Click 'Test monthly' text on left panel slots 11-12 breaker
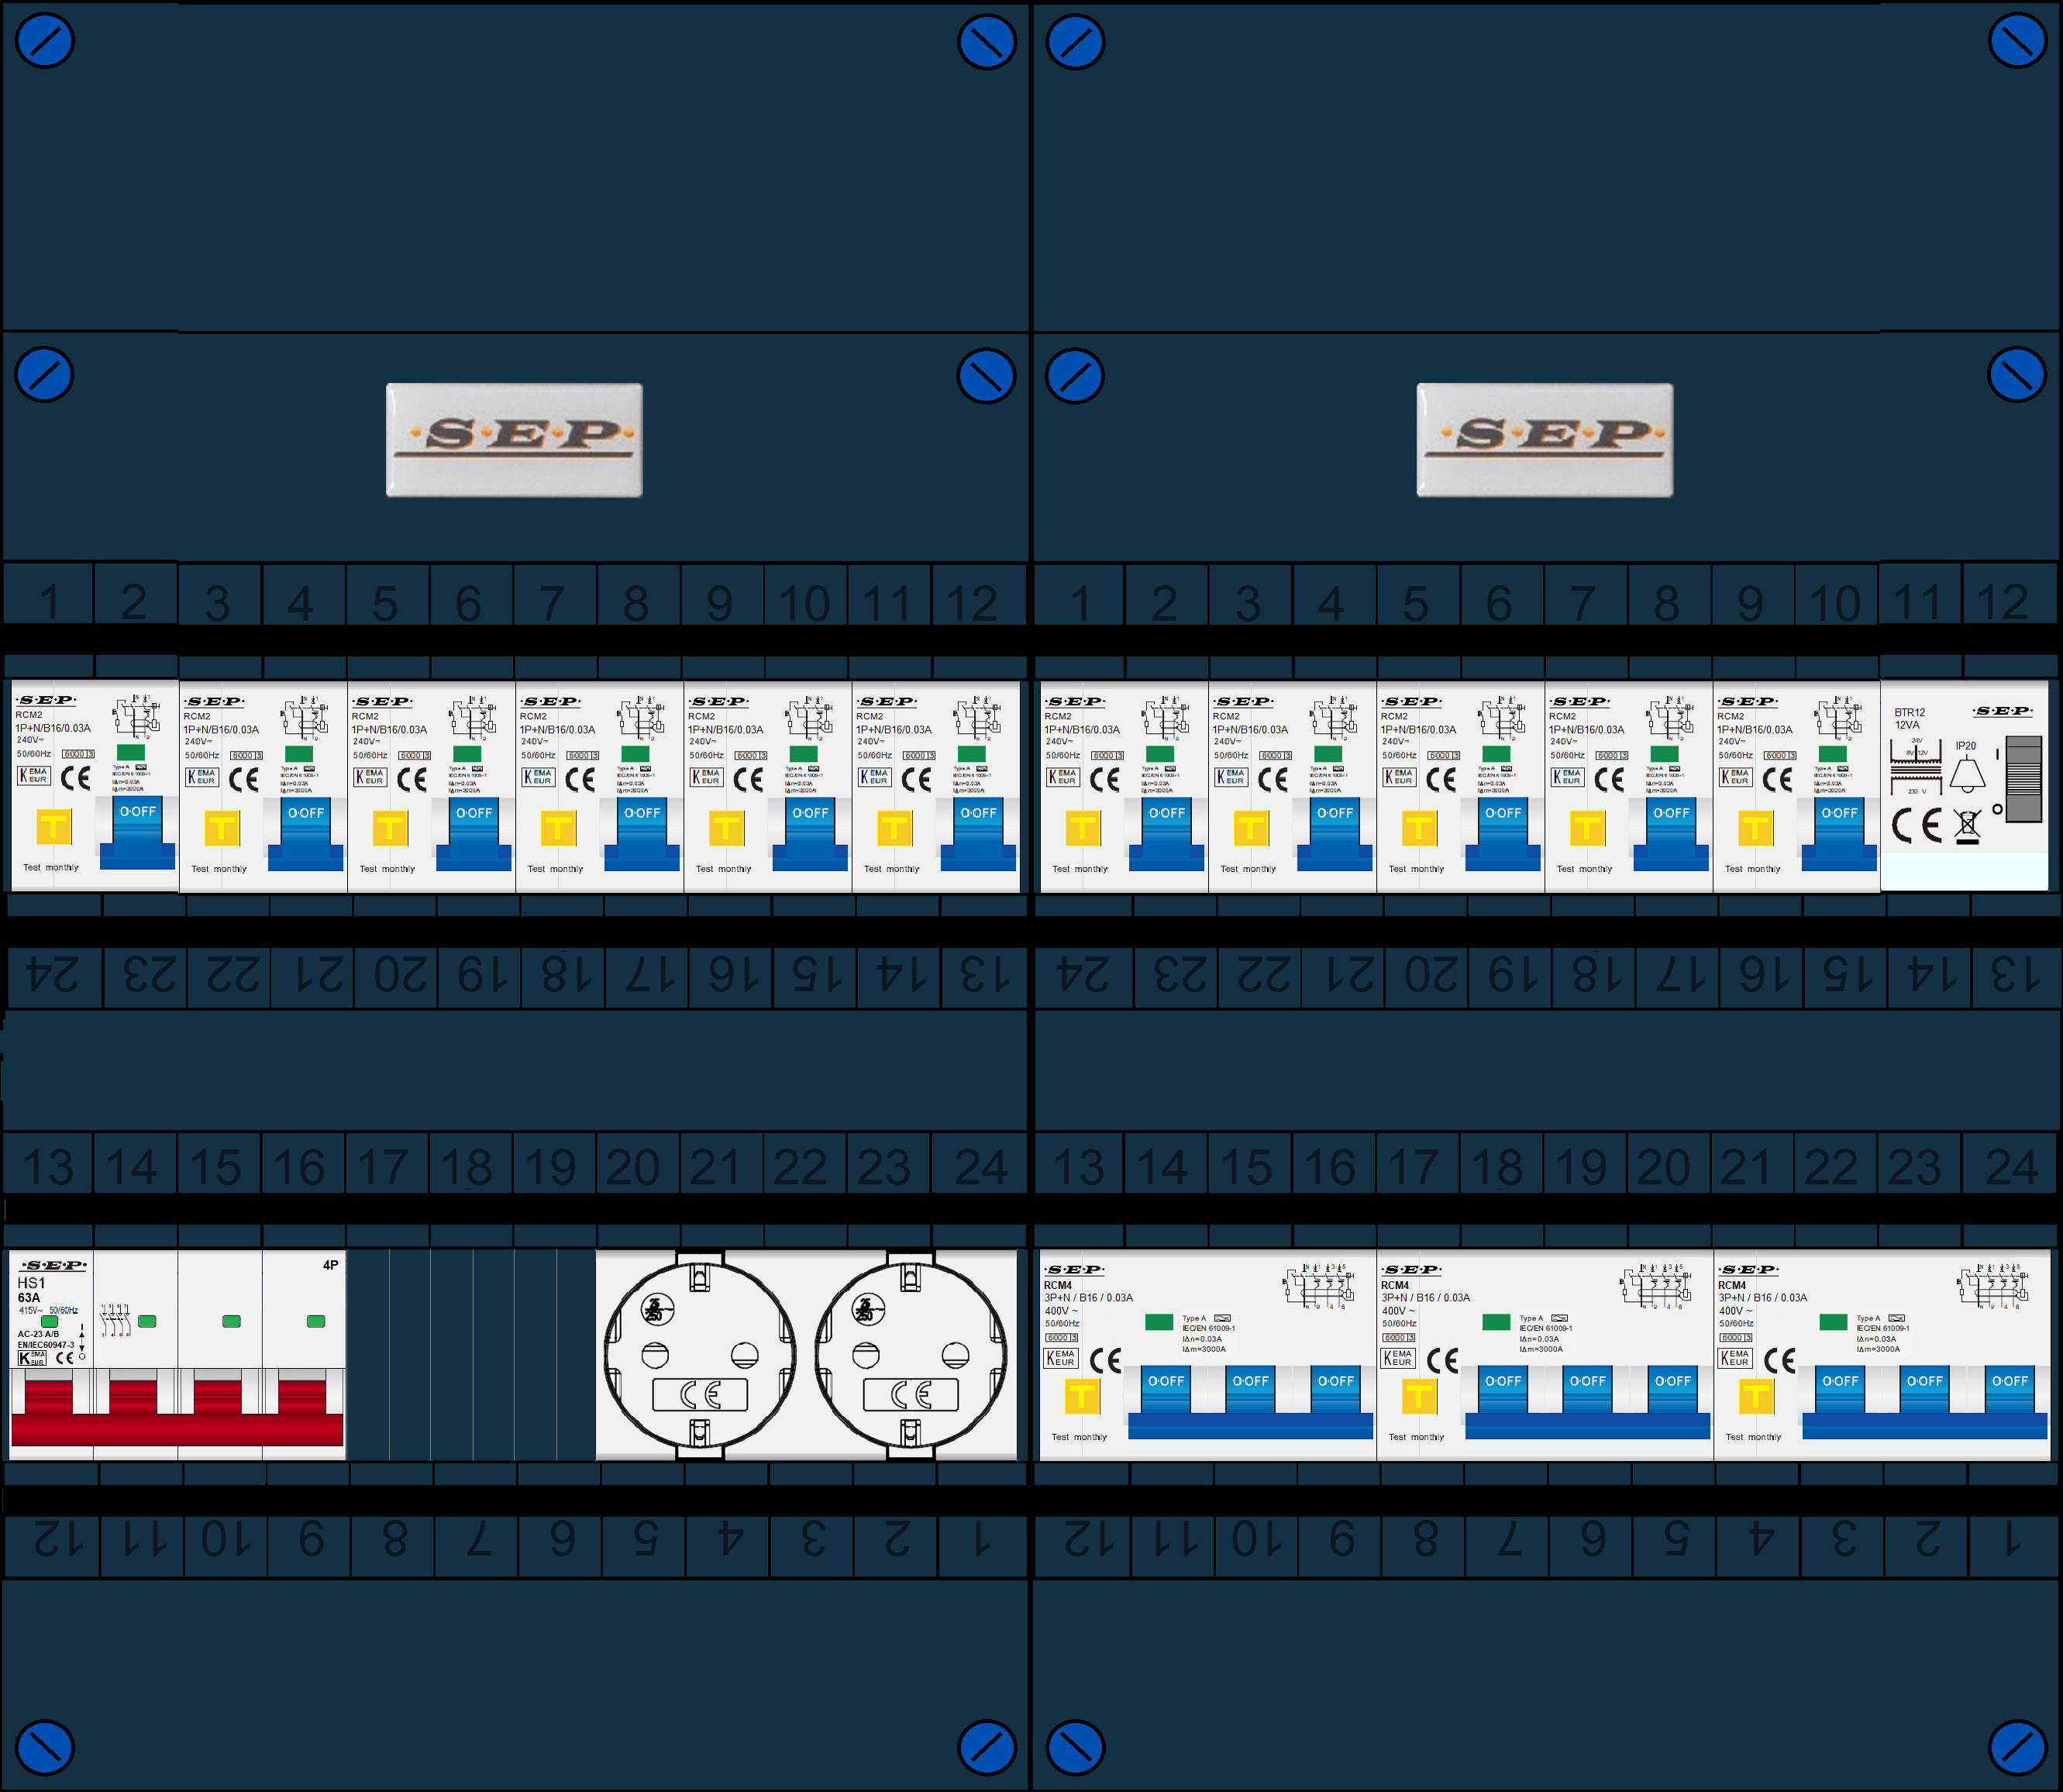This screenshot has width=2063, height=1792. [x=891, y=869]
